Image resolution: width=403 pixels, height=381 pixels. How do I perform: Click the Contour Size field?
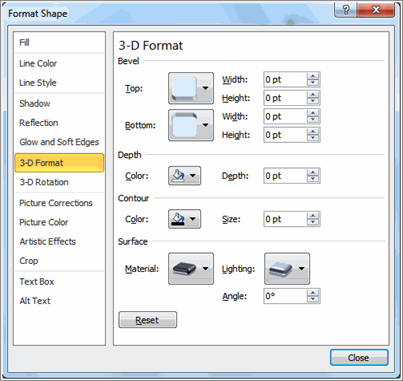285,219
